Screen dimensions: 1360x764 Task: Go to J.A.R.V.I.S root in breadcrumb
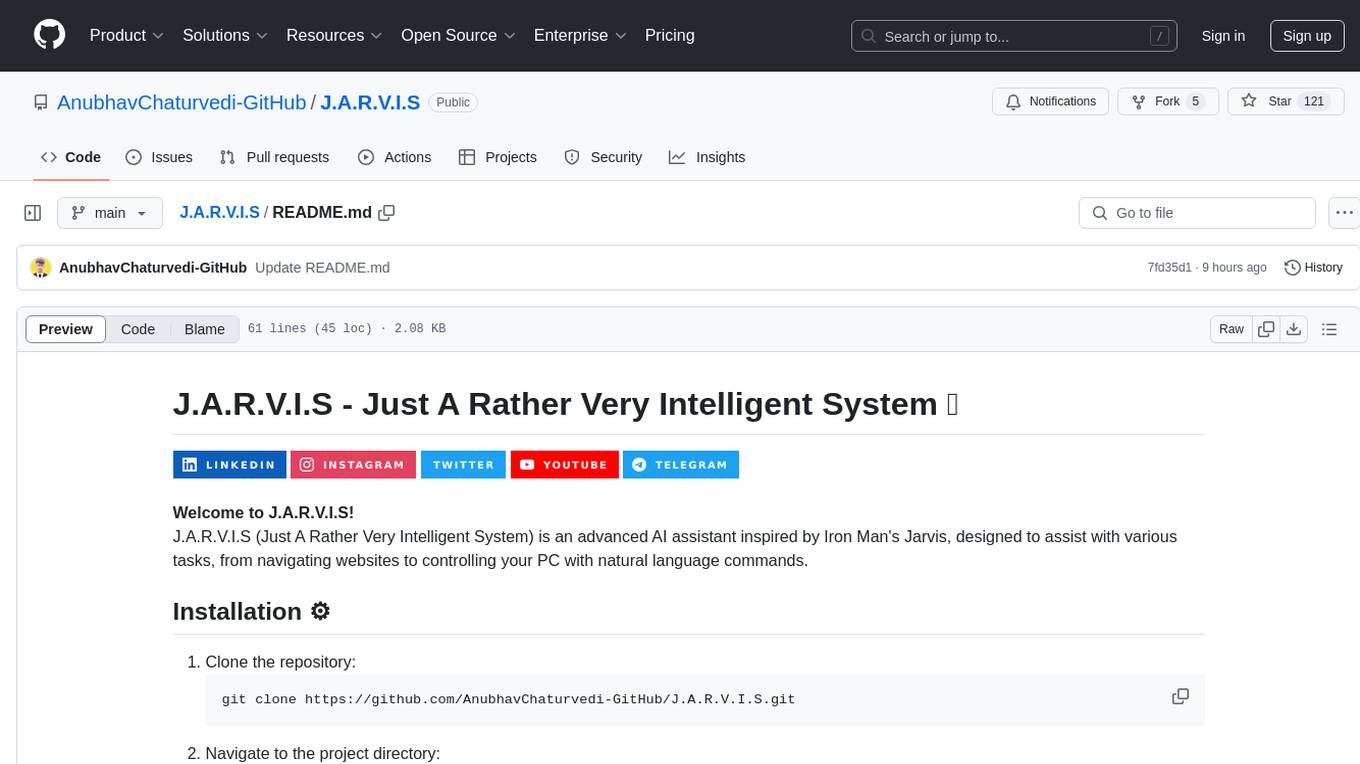pyautogui.click(x=219, y=212)
